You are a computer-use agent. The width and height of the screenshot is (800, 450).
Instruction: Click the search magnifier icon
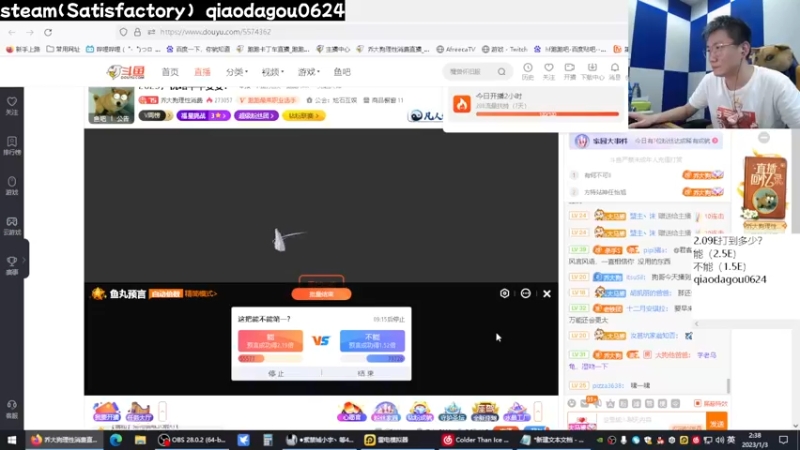[502, 72]
